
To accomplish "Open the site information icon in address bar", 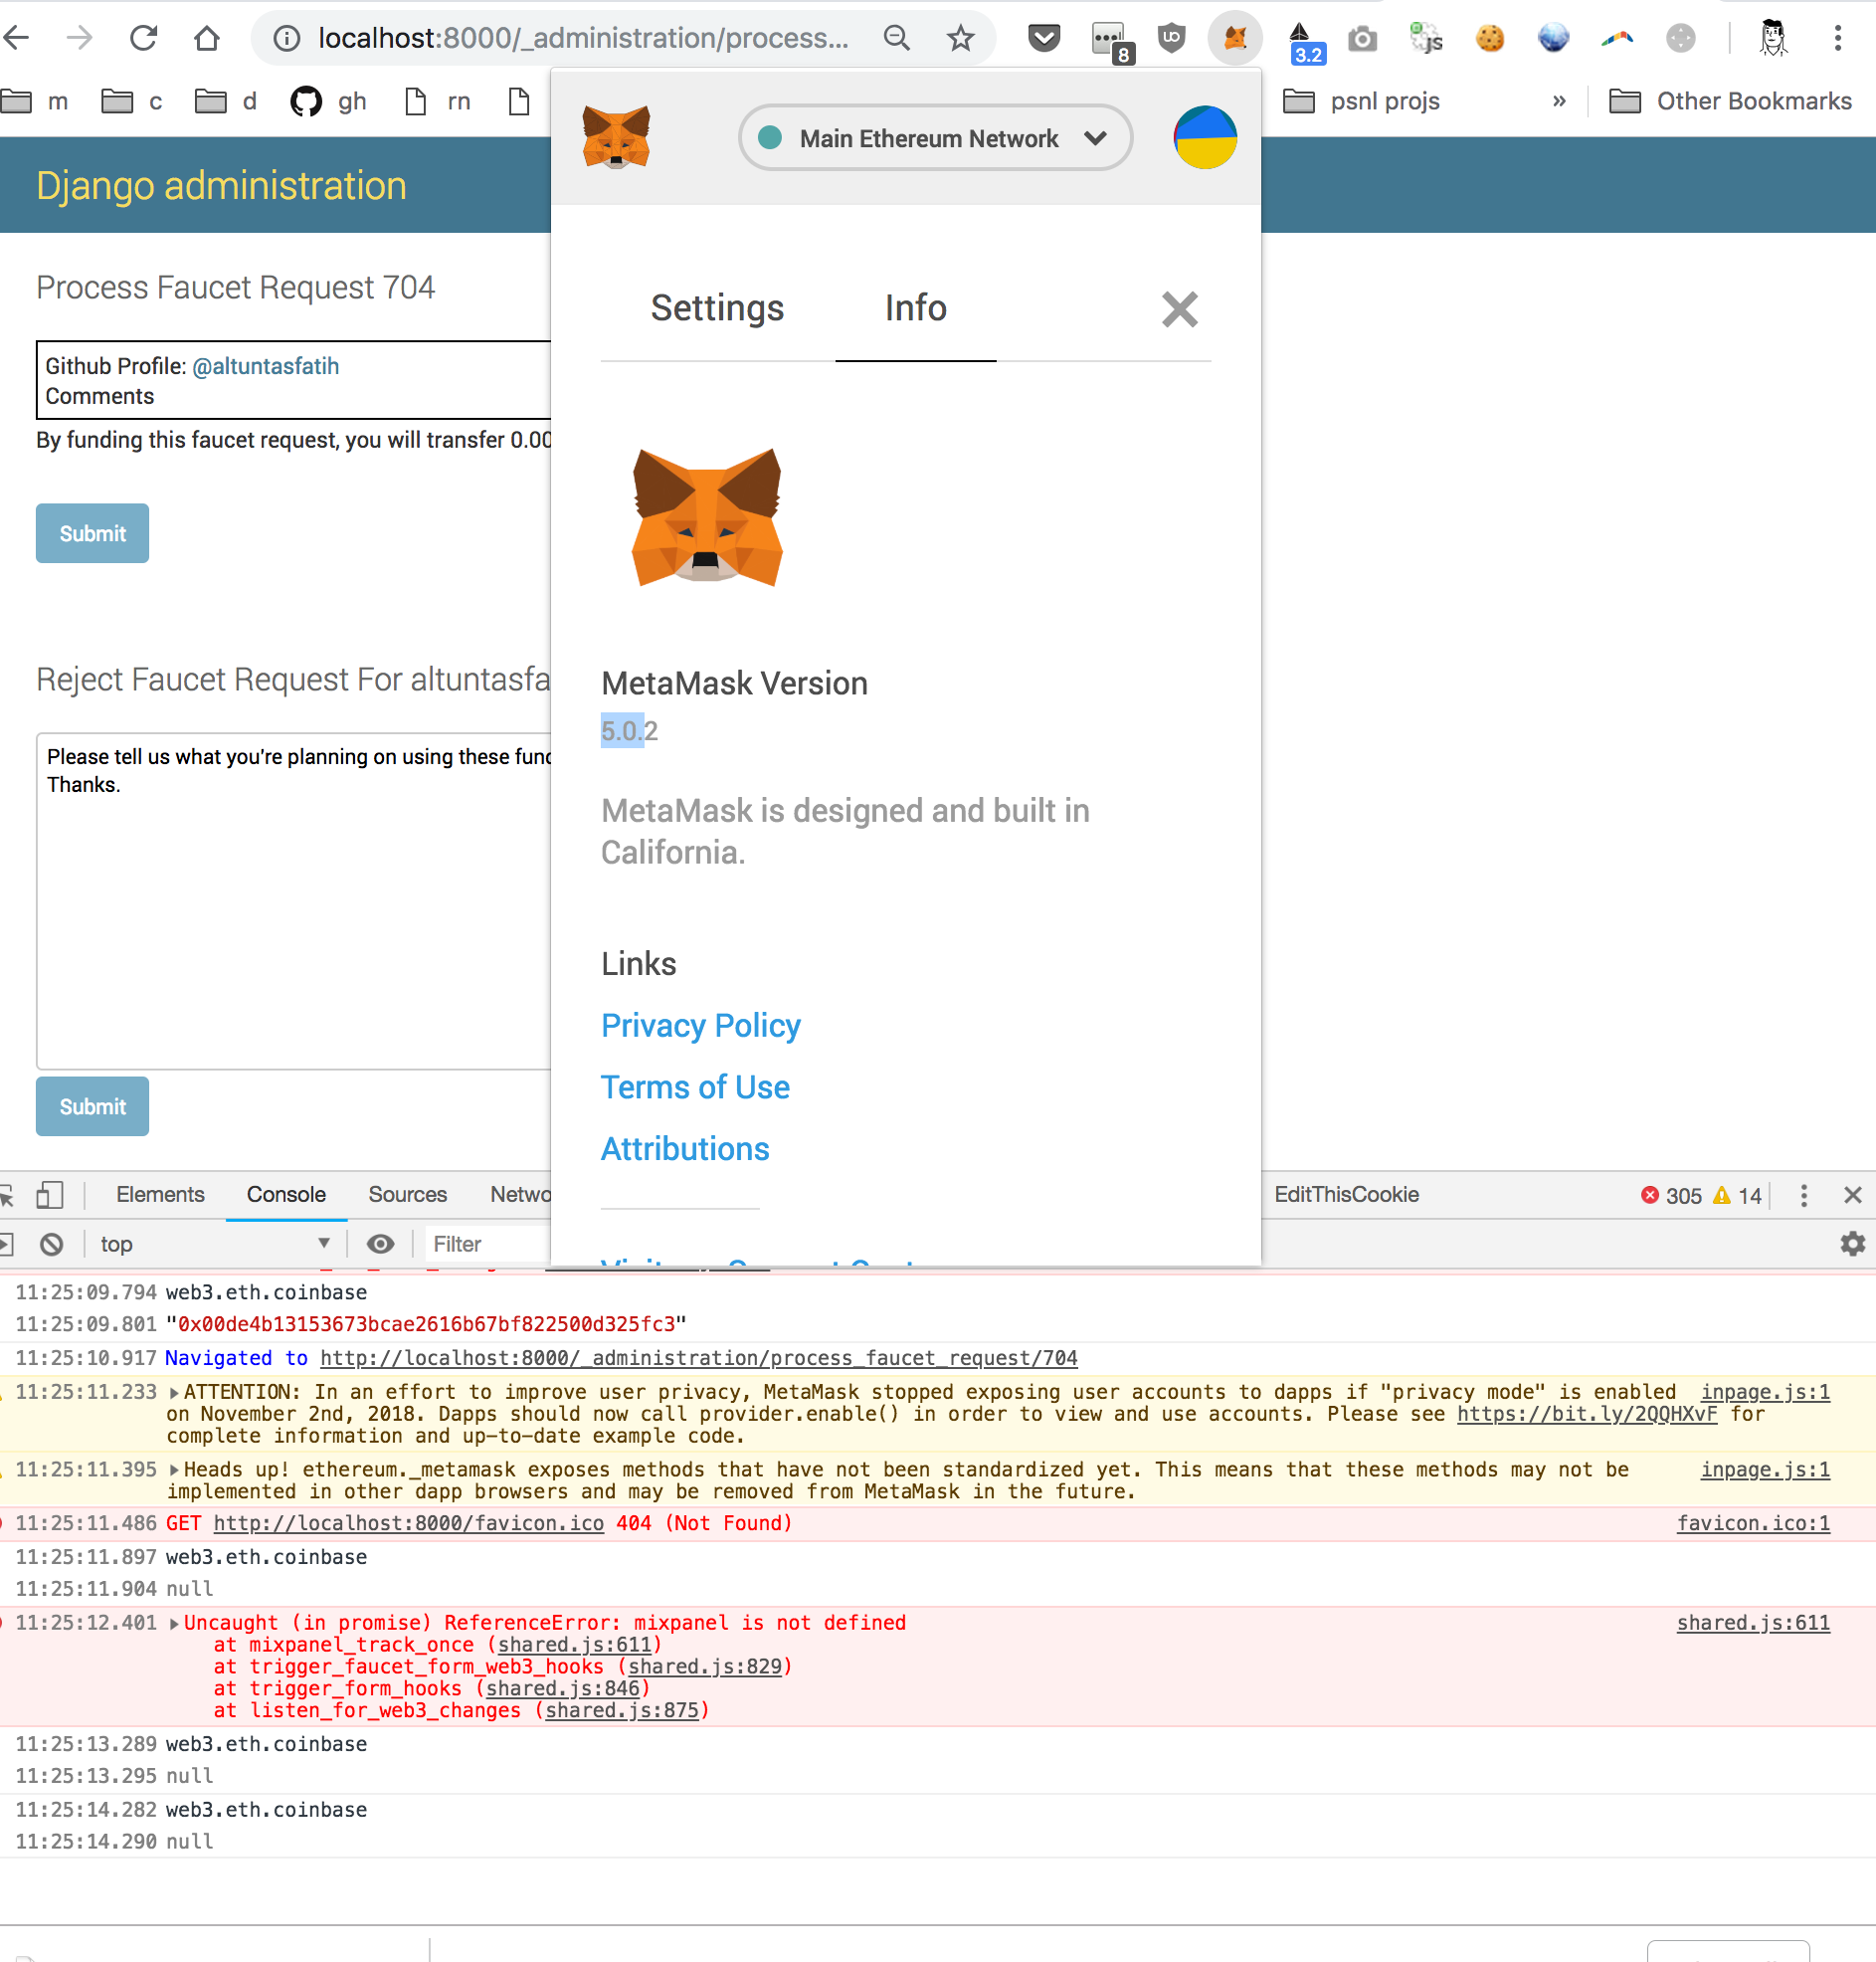I will [x=286, y=38].
